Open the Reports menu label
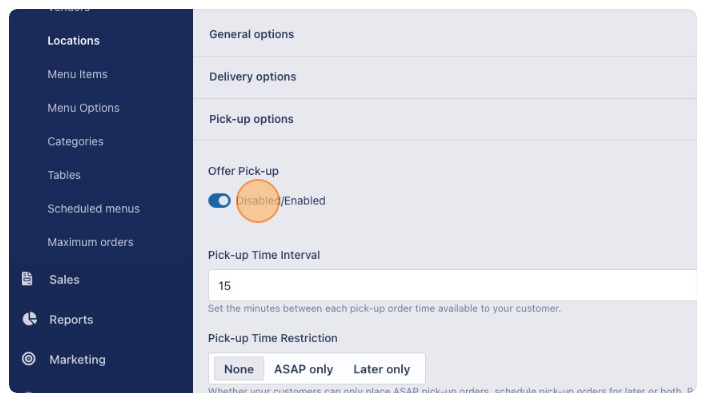This screenshot has width=704, height=399. [x=71, y=320]
